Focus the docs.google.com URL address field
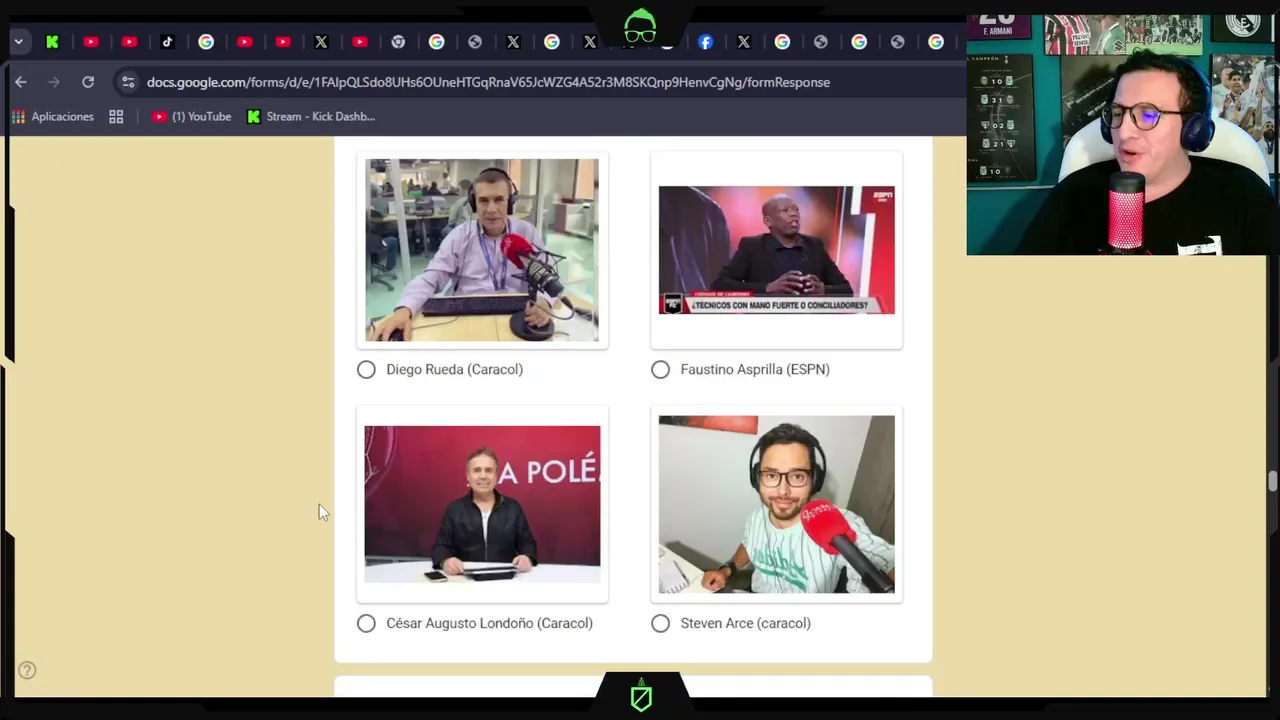Image resolution: width=1280 pixels, height=720 pixels. (x=488, y=82)
